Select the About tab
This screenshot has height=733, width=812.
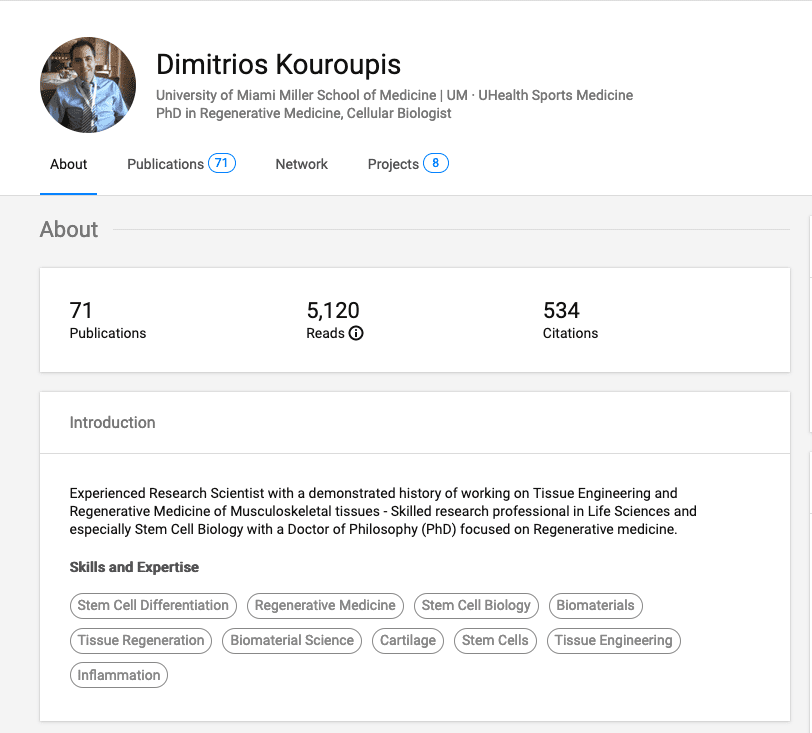click(x=68, y=164)
